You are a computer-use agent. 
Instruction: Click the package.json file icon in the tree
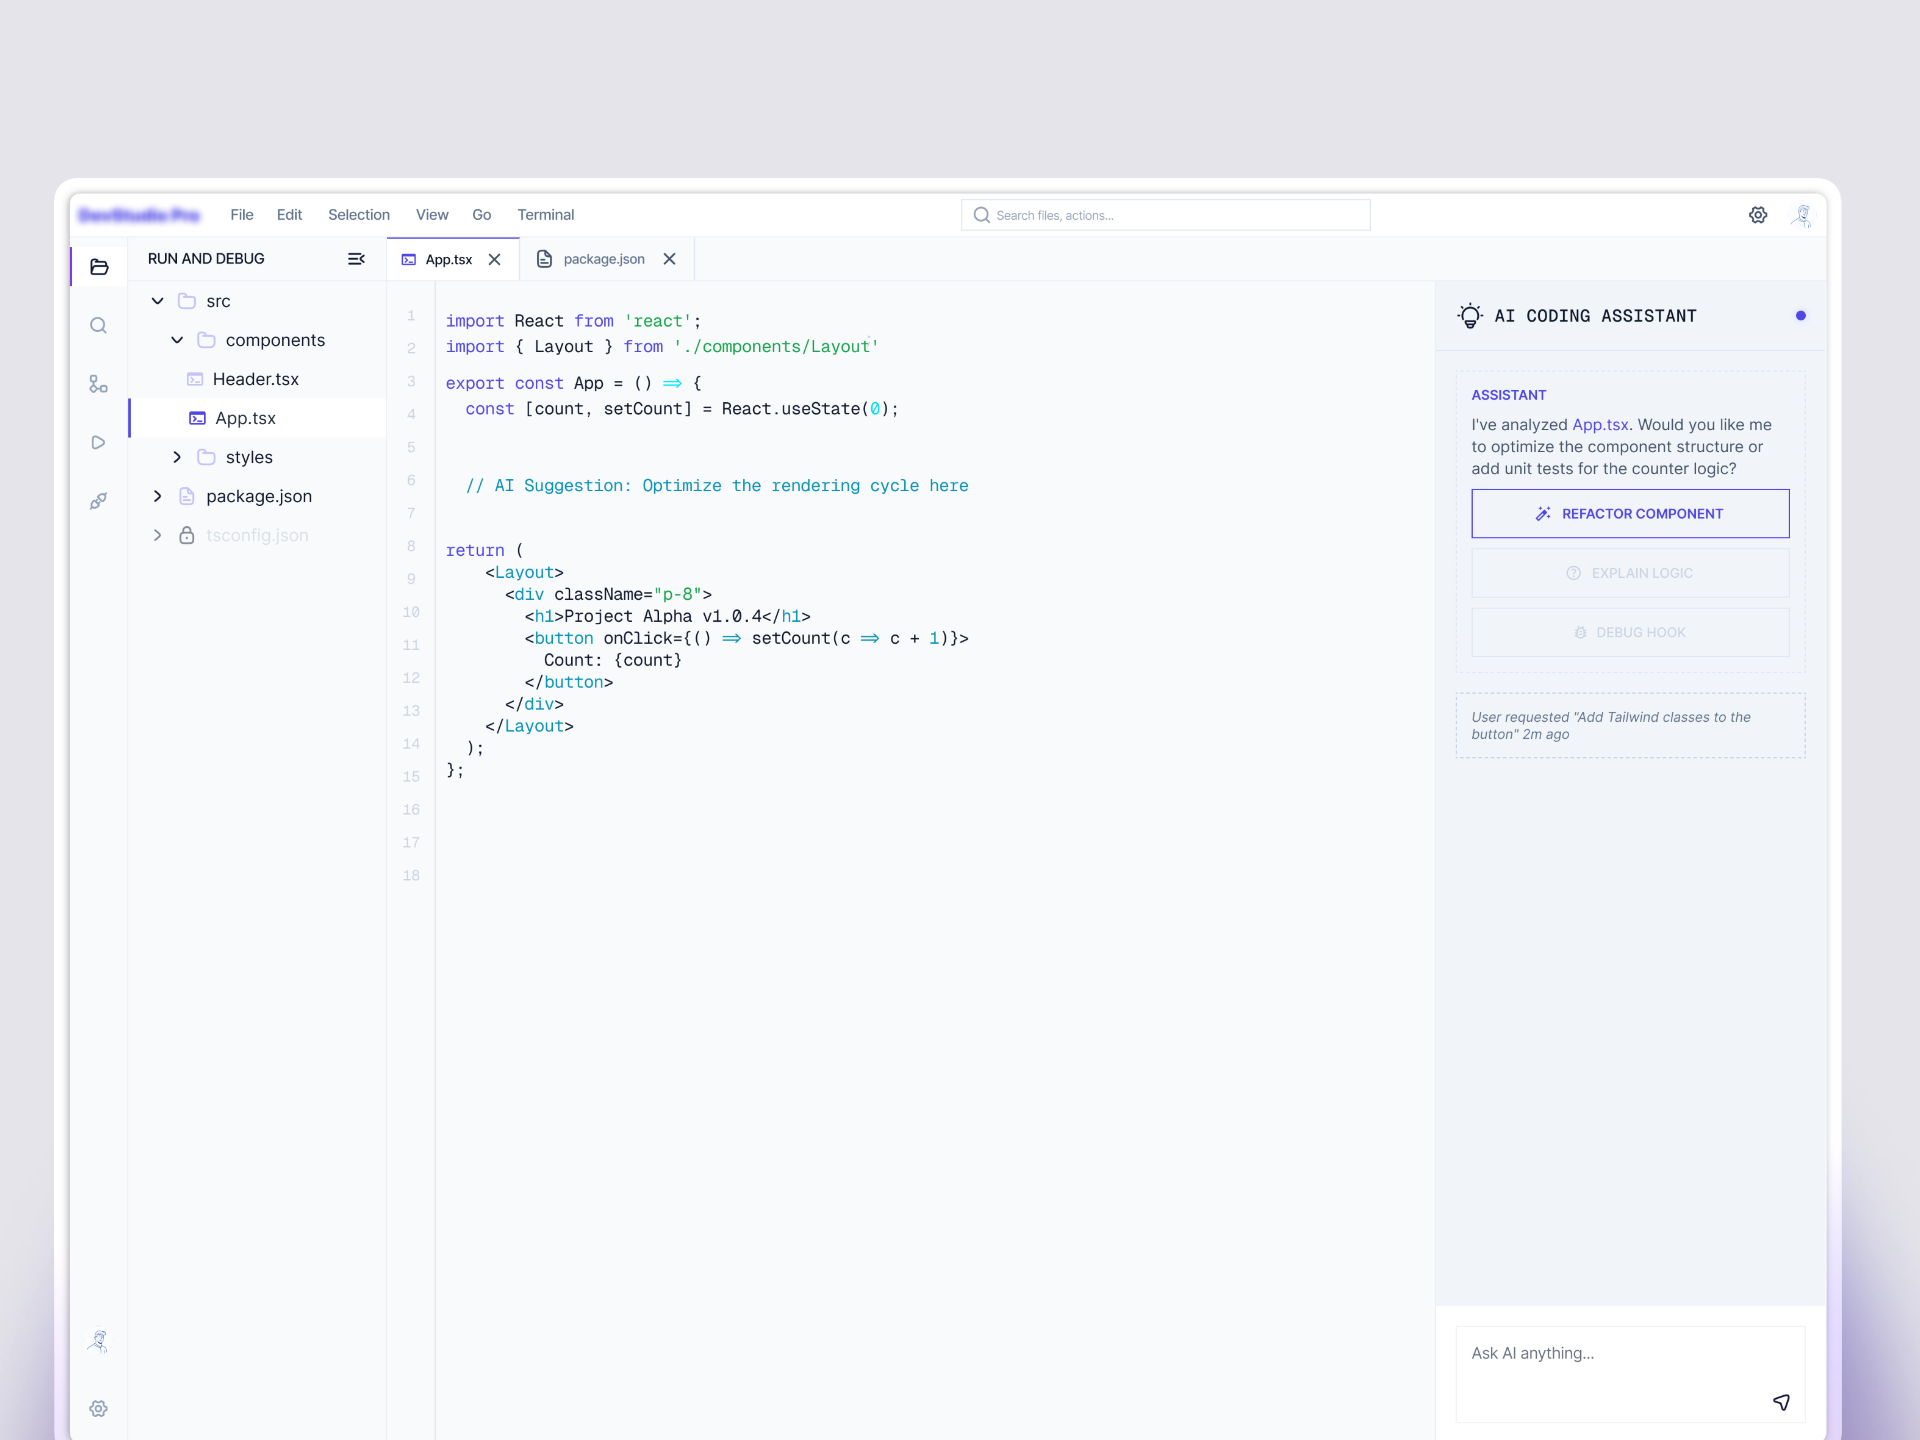tap(186, 496)
